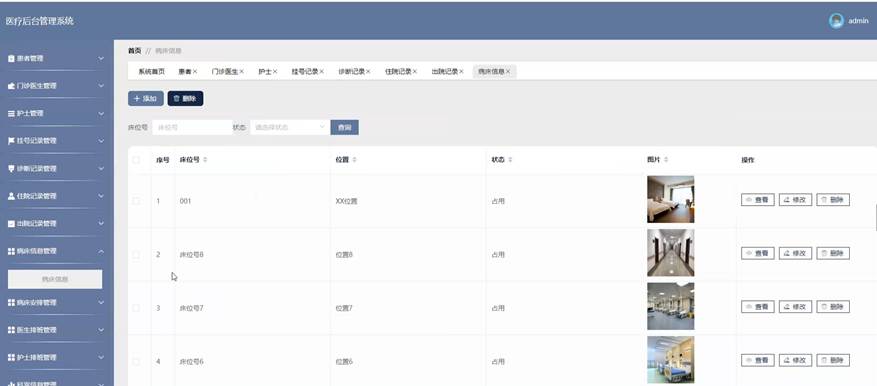
Task: Click 查看 for row 床位号8
Action: tap(758, 253)
